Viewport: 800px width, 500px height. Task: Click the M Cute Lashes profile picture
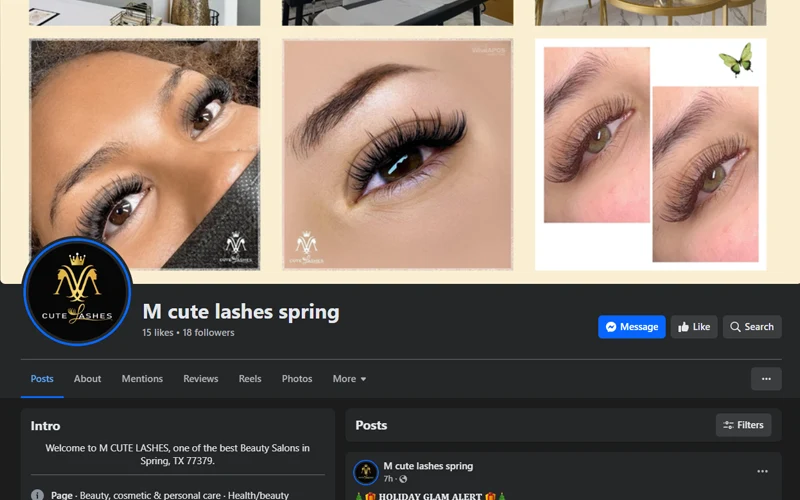click(x=77, y=292)
